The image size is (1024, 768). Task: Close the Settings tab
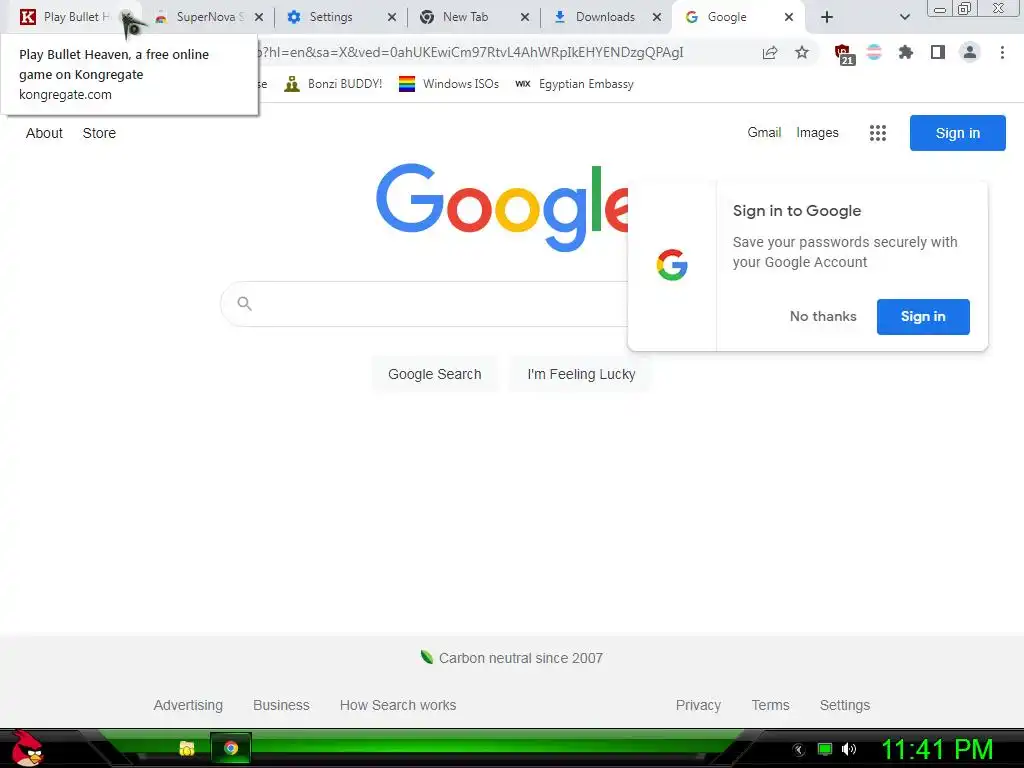pos(392,18)
